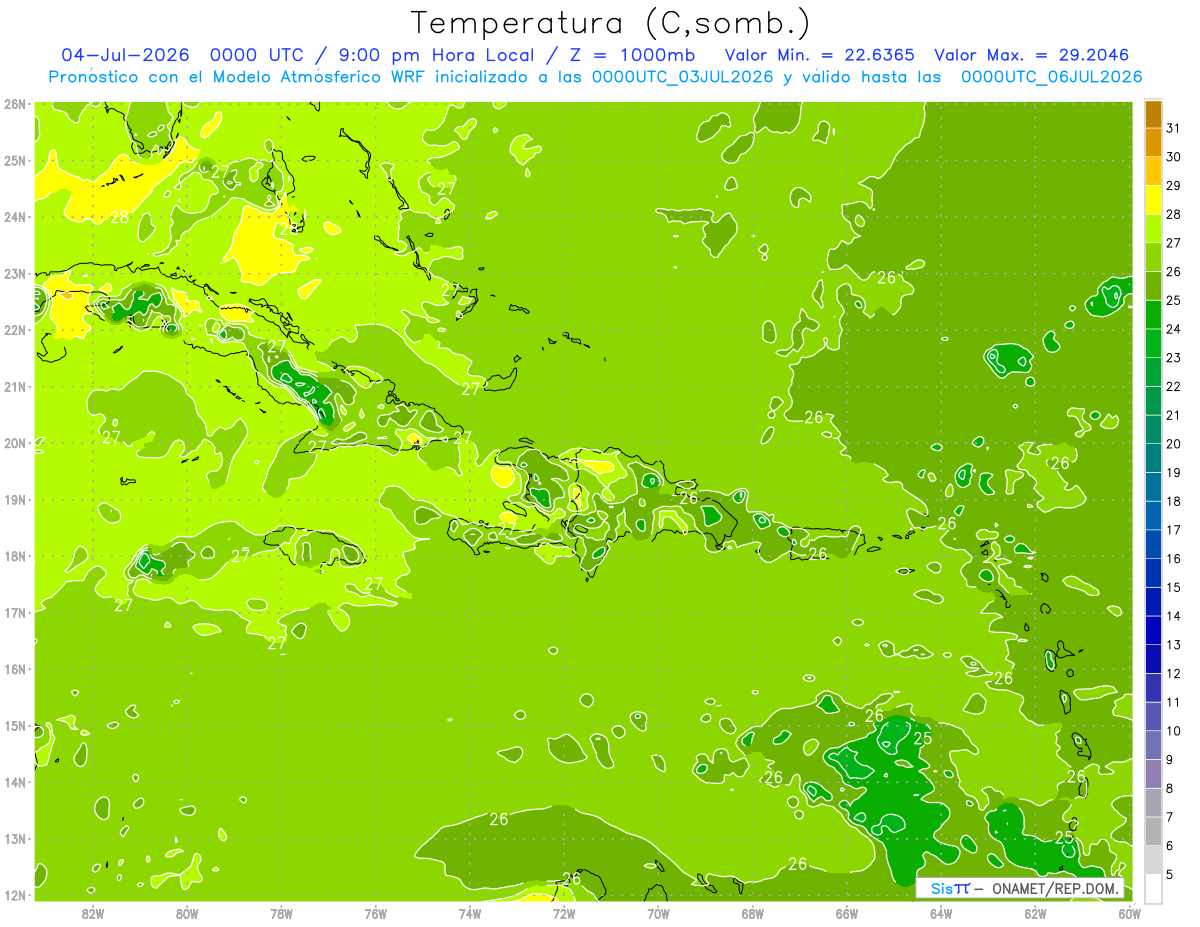The width and height of the screenshot is (1200, 927).
Task: Click the '64W' longitude axis label
Action: coord(940,913)
